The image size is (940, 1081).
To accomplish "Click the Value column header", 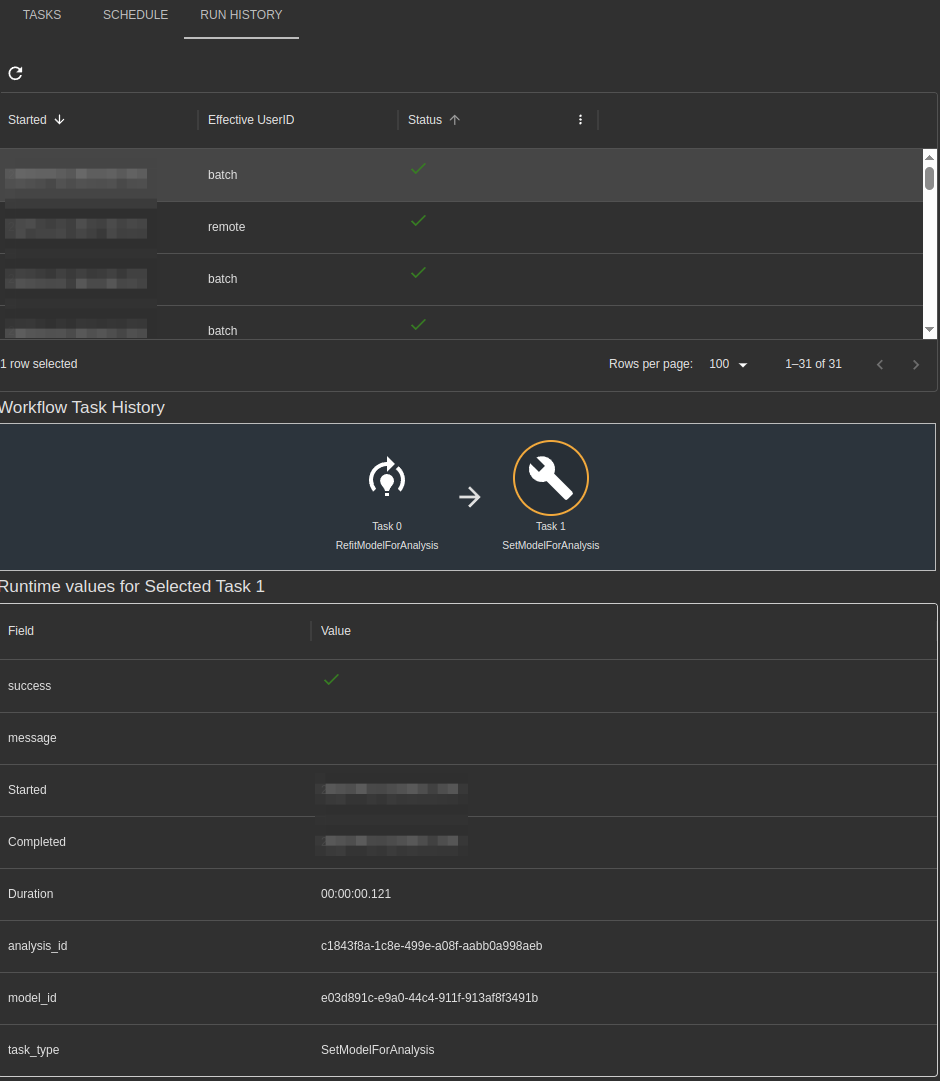I will point(336,631).
